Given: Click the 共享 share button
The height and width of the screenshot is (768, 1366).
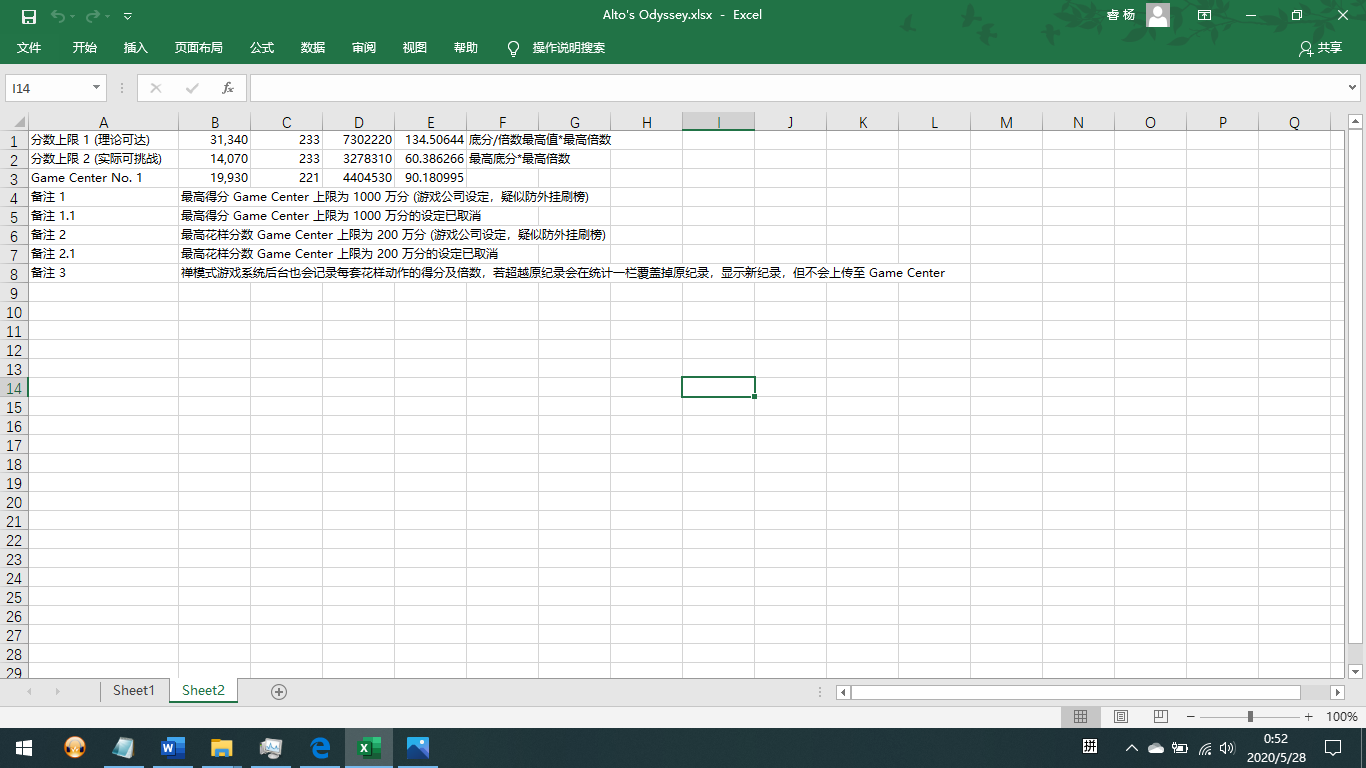Looking at the screenshot, I should tap(1321, 48).
